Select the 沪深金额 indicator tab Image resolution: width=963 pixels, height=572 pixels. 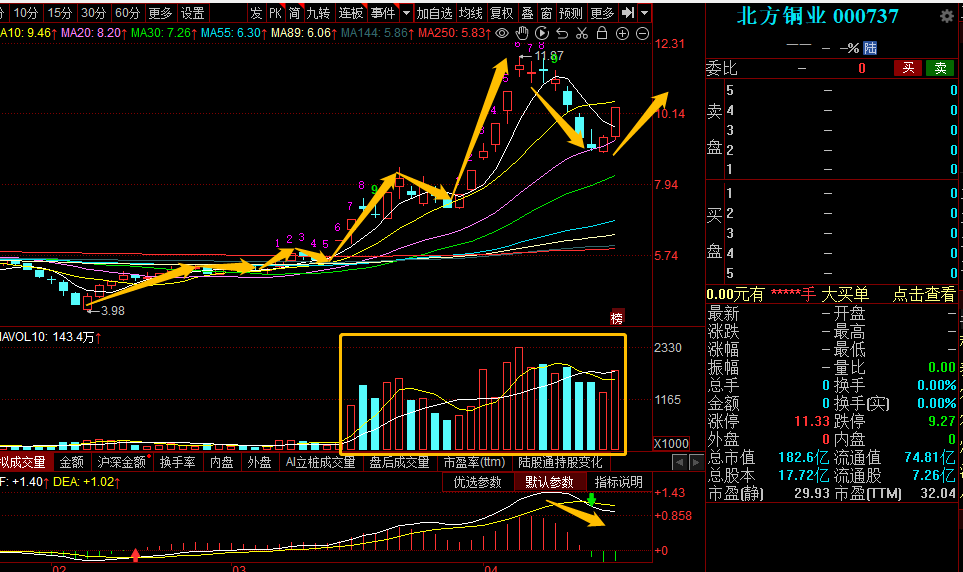click(122, 462)
